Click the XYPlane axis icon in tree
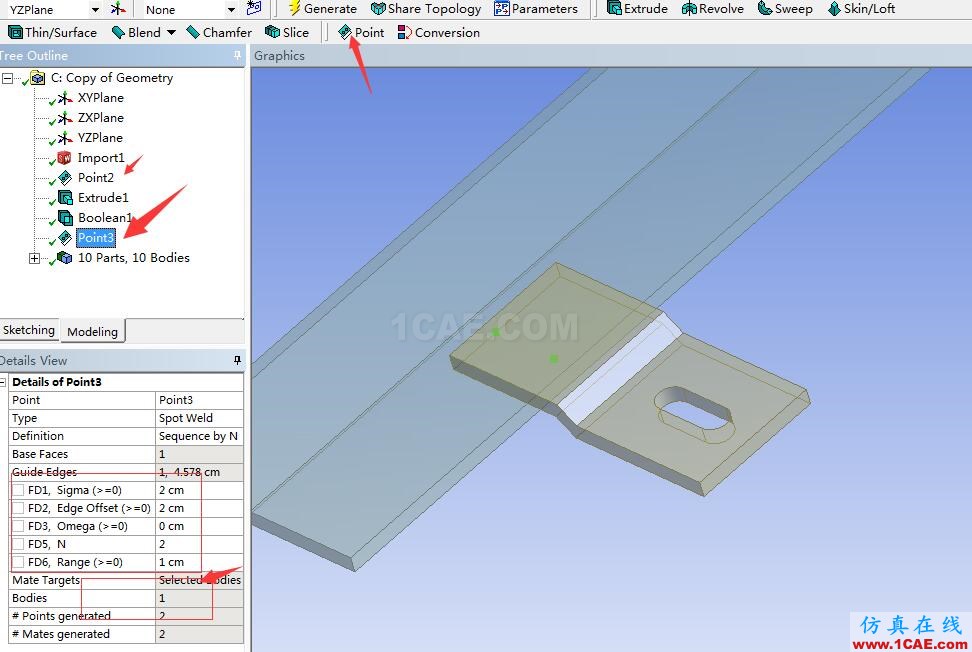Viewport: 972px width, 652px height. click(65, 98)
